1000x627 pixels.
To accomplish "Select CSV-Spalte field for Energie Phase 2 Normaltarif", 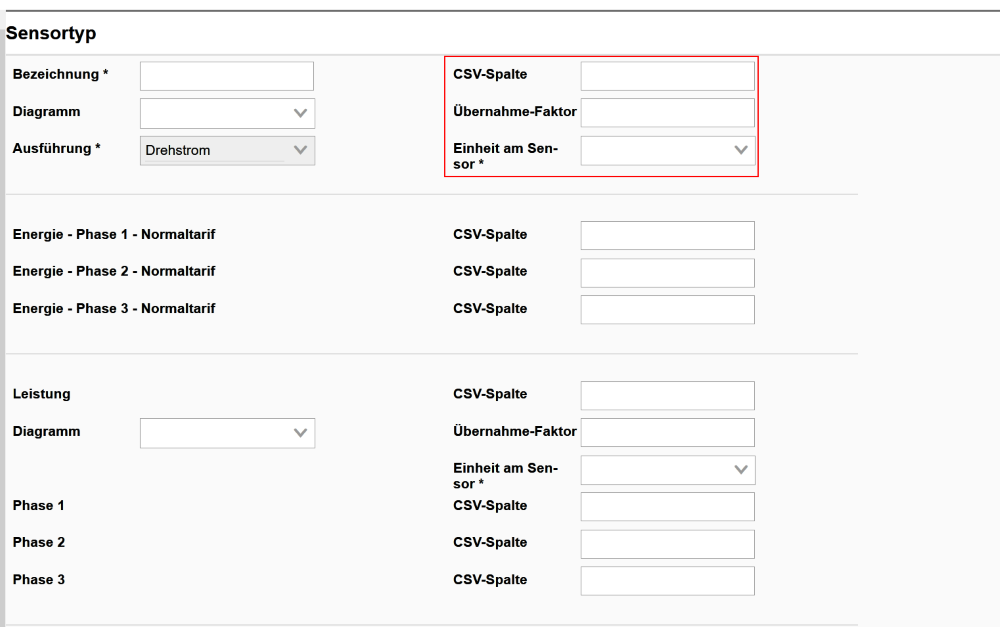I will (667, 272).
